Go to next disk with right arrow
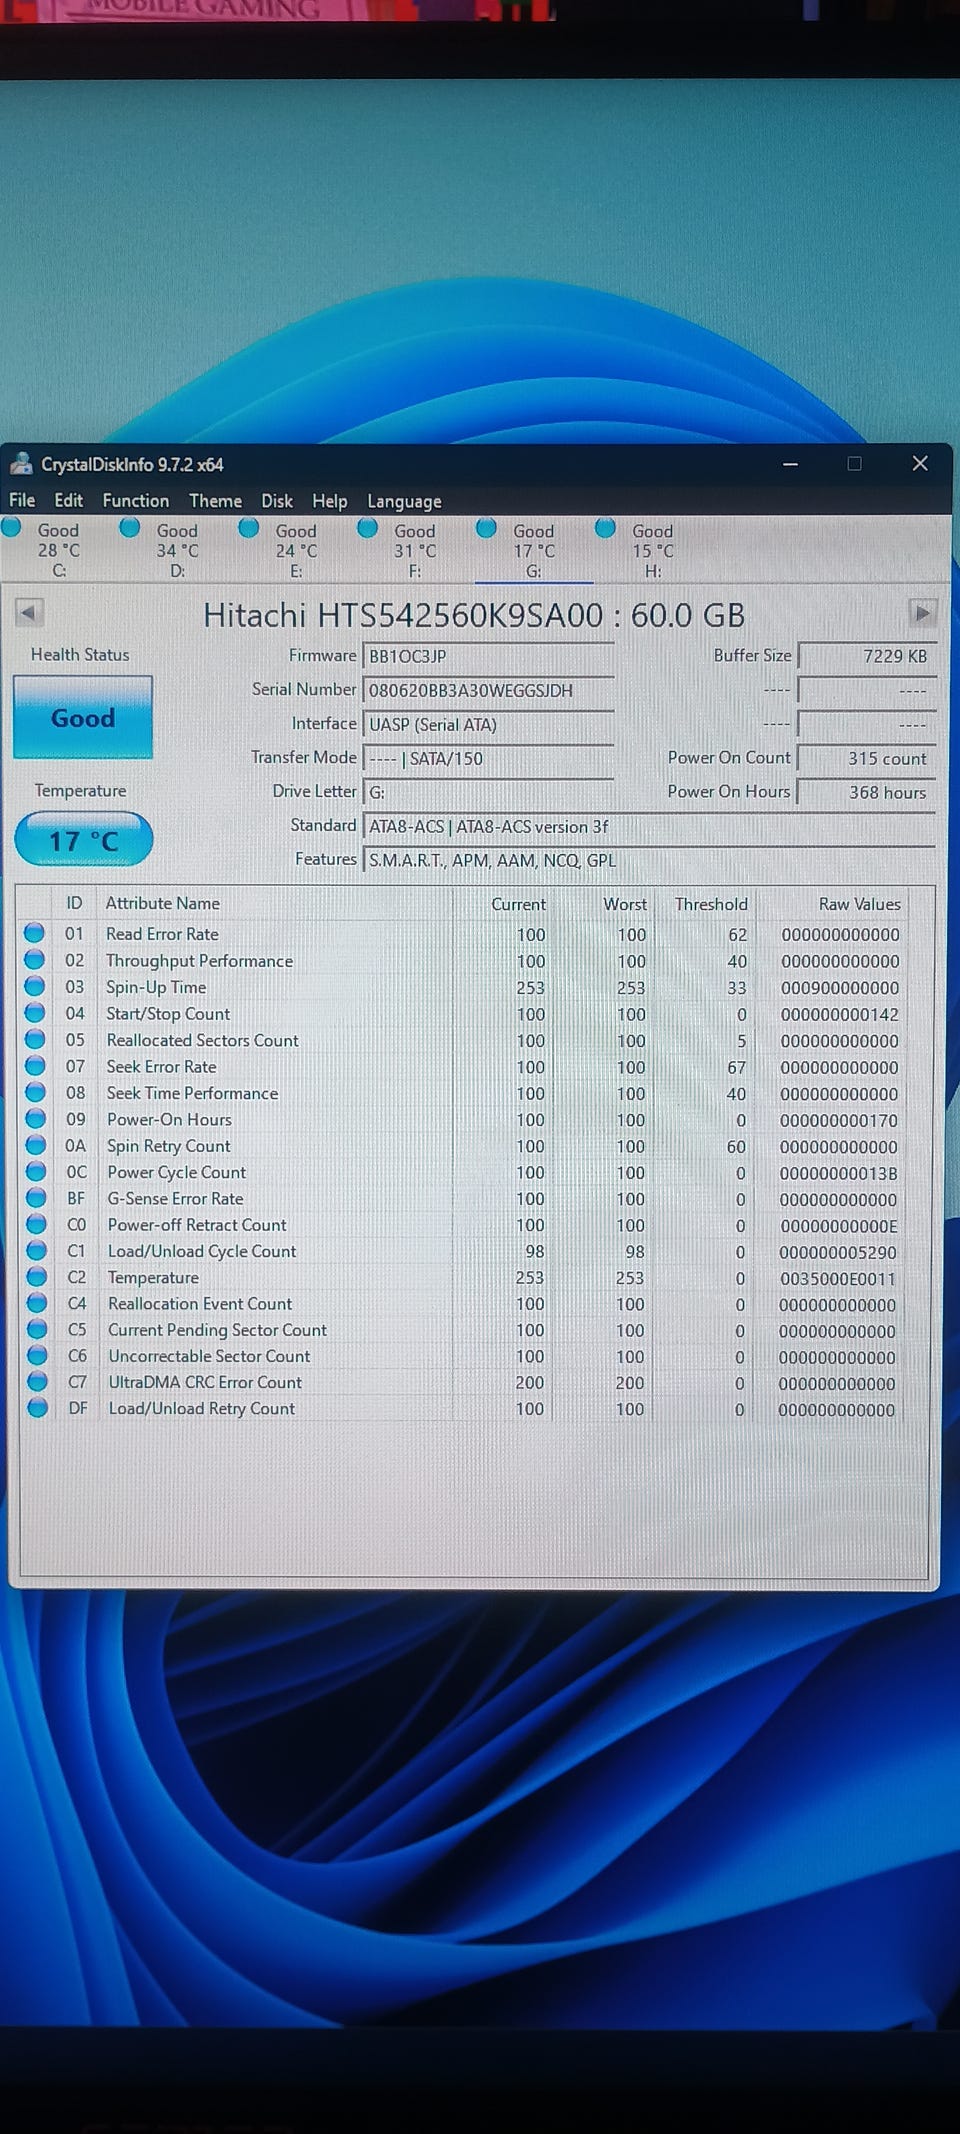 (x=922, y=612)
